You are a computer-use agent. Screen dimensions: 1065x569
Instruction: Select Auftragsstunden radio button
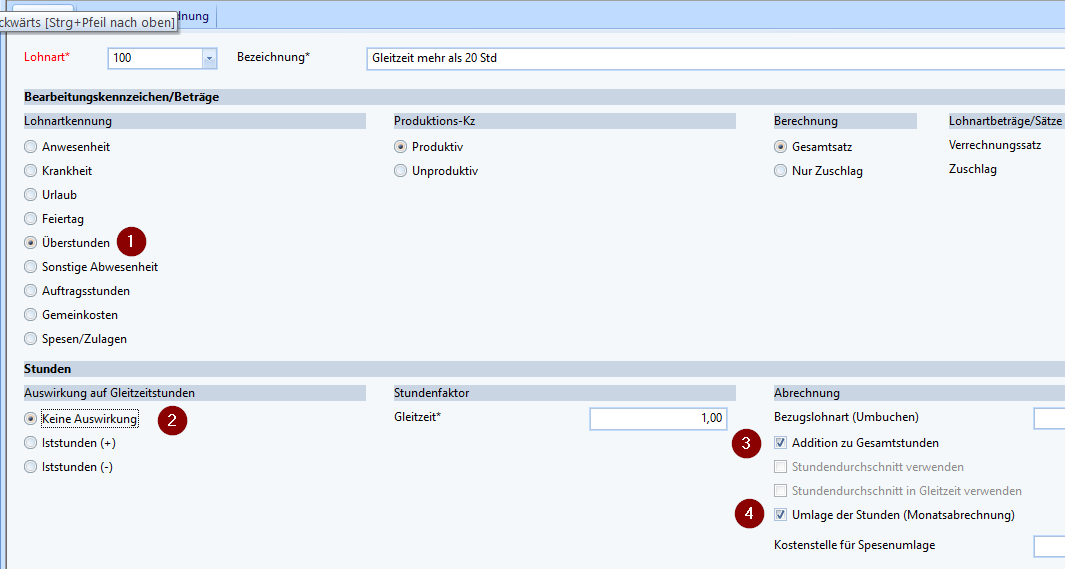coord(31,291)
